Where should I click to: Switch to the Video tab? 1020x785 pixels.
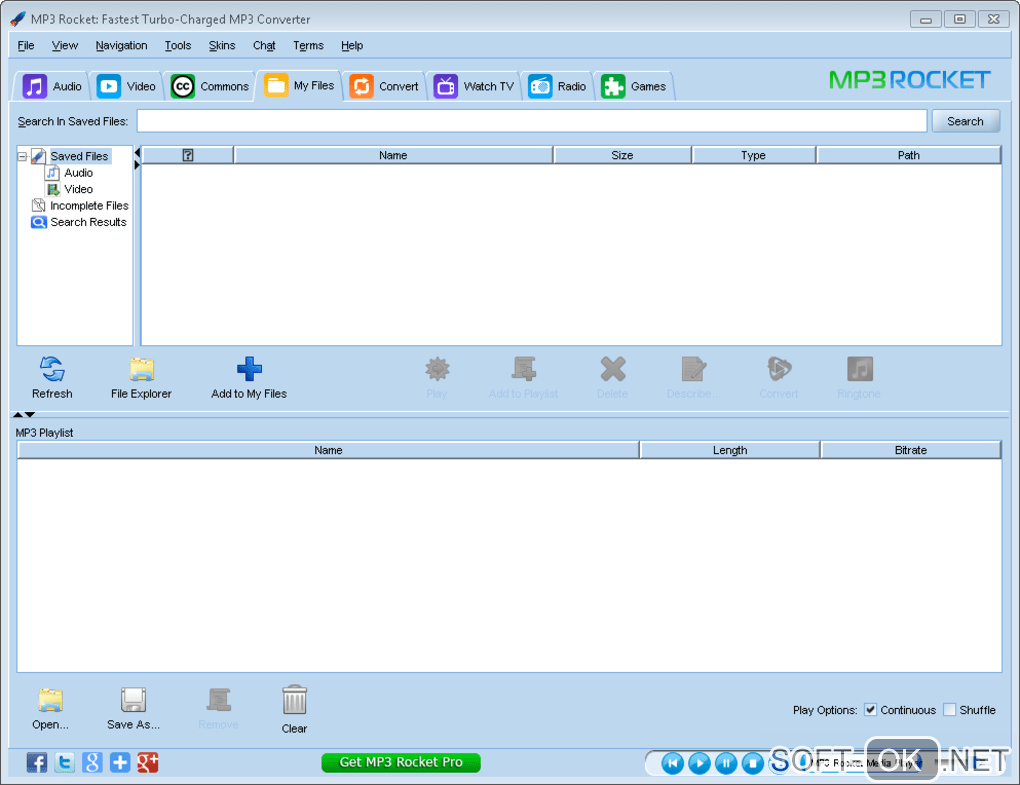(x=126, y=86)
